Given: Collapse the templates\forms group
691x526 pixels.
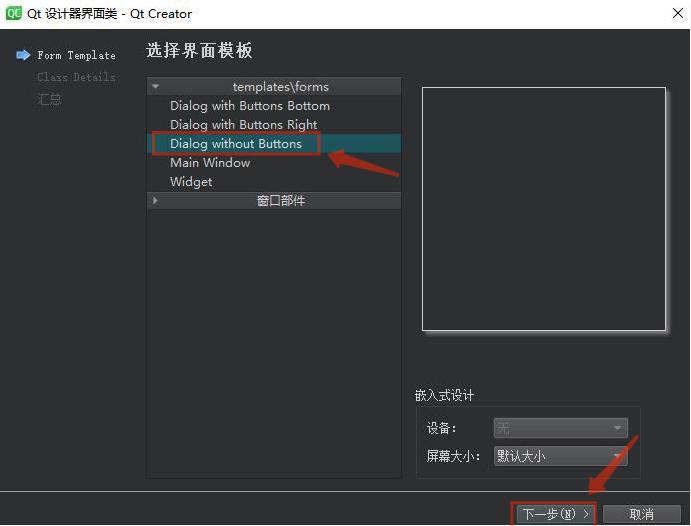Looking at the screenshot, I should point(156,86).
